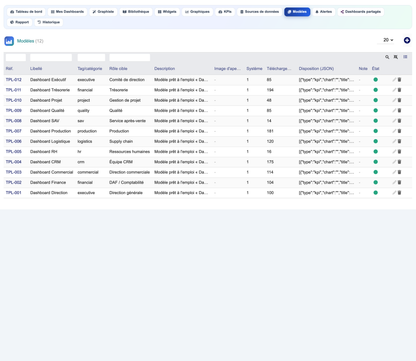416x361 pixels.
Task: Open the column selector list icon
Action: point(405,57)
